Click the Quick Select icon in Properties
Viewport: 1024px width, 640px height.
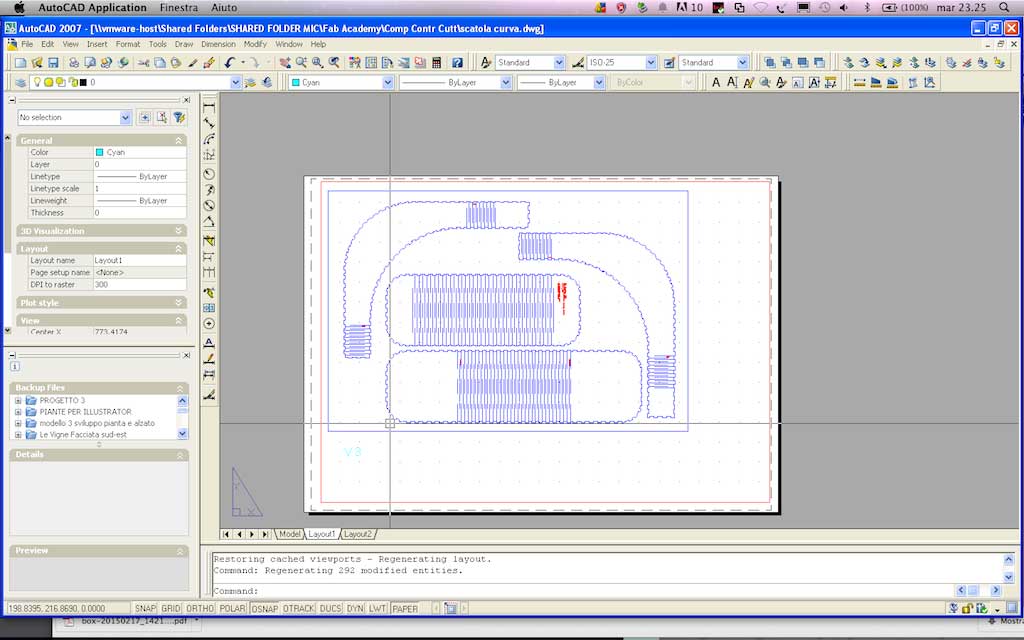tap(178, 118)
